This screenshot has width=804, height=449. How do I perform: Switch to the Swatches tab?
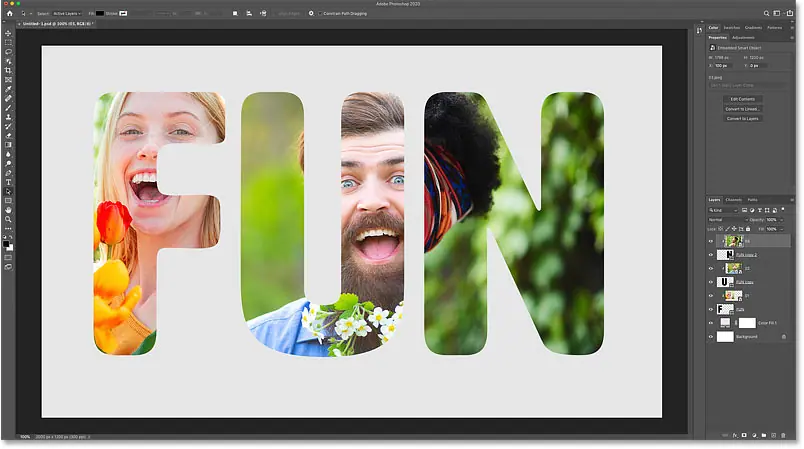pyautogui.click(x=733, y=27)
